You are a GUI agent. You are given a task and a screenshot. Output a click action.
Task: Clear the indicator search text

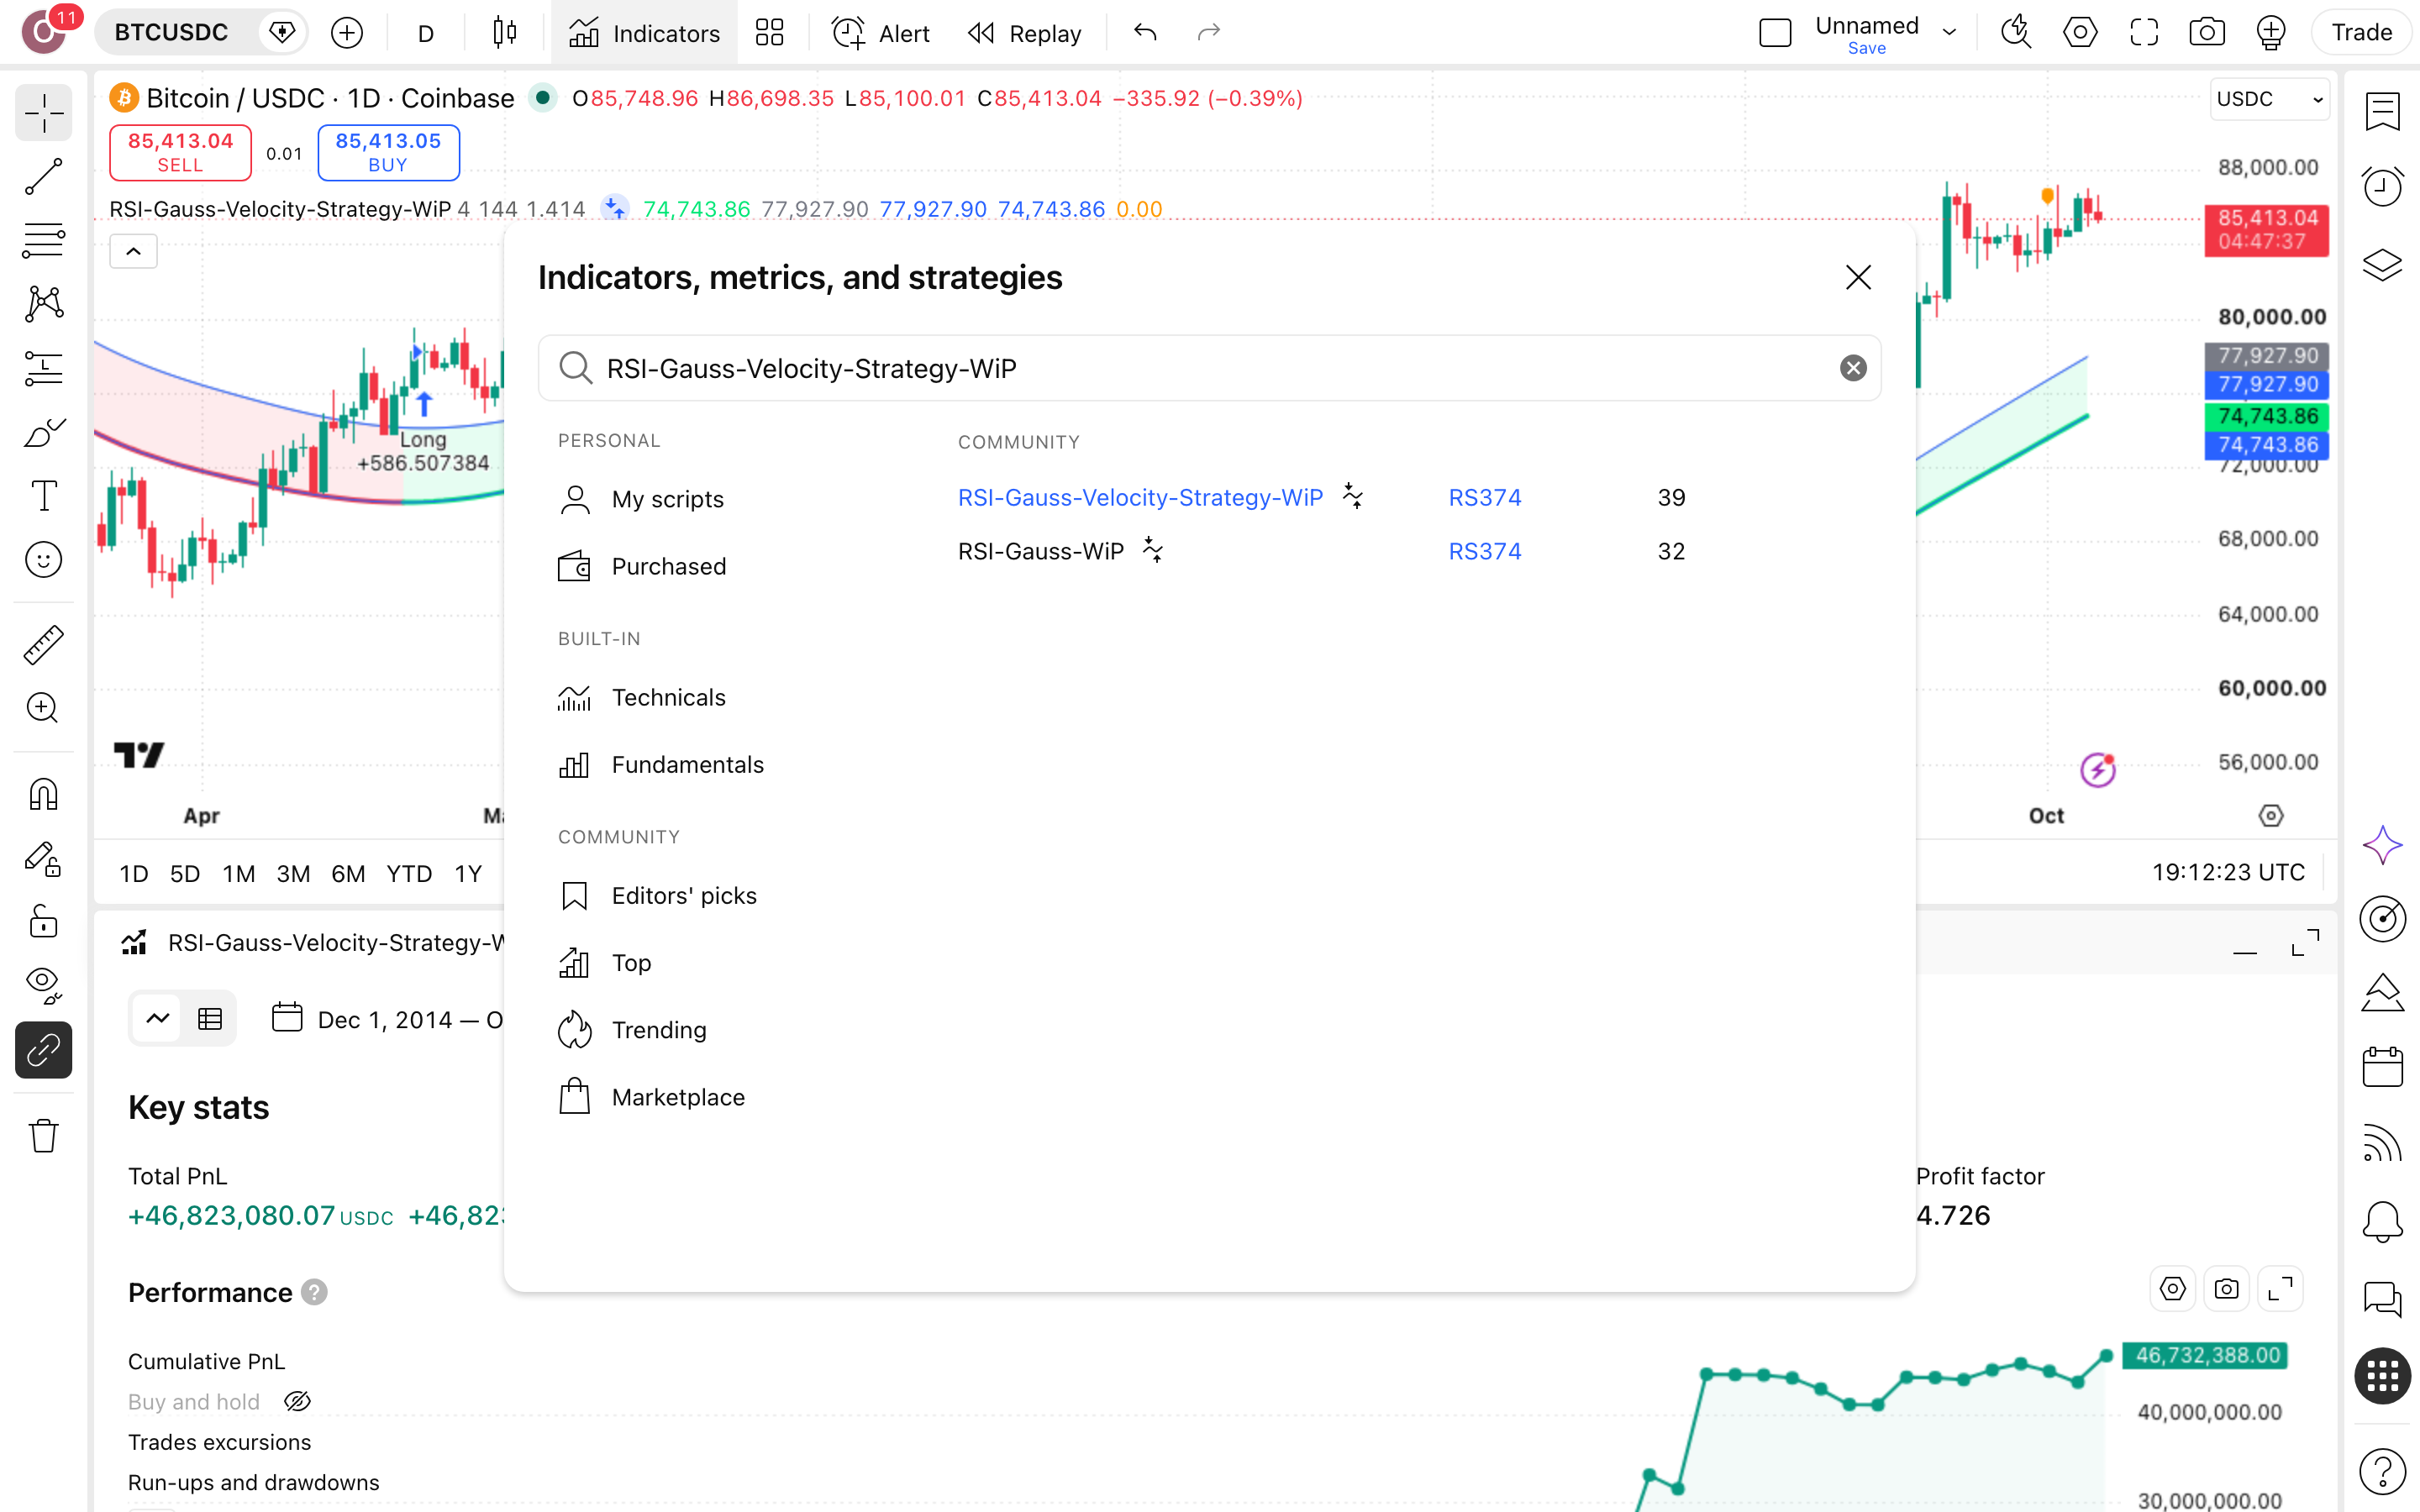[1853, 368]
